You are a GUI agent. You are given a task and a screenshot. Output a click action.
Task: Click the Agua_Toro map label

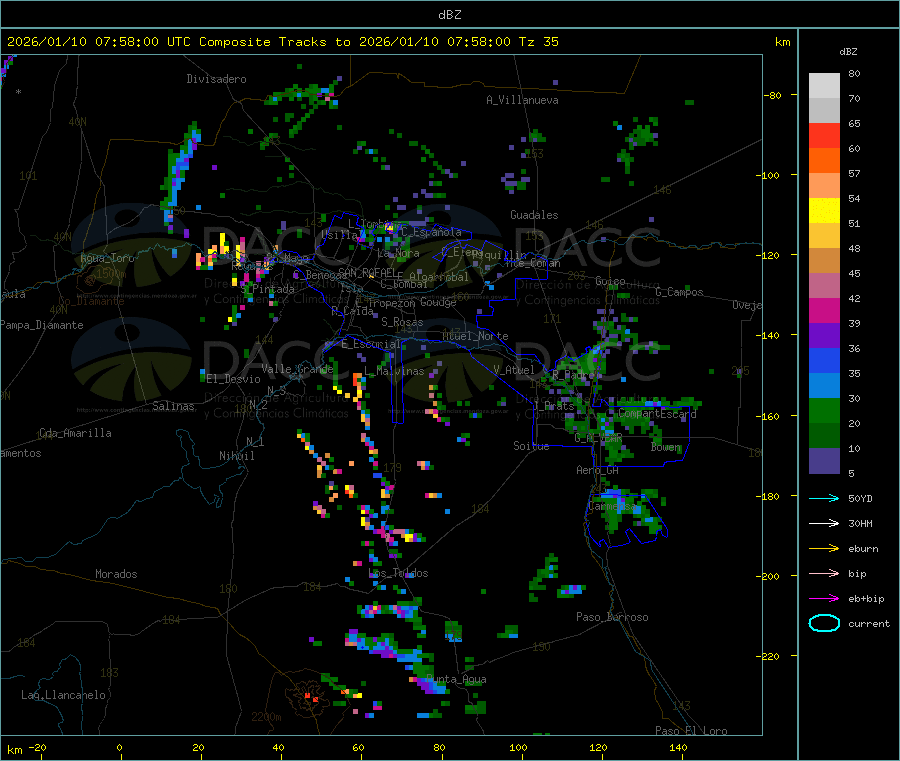107,258
